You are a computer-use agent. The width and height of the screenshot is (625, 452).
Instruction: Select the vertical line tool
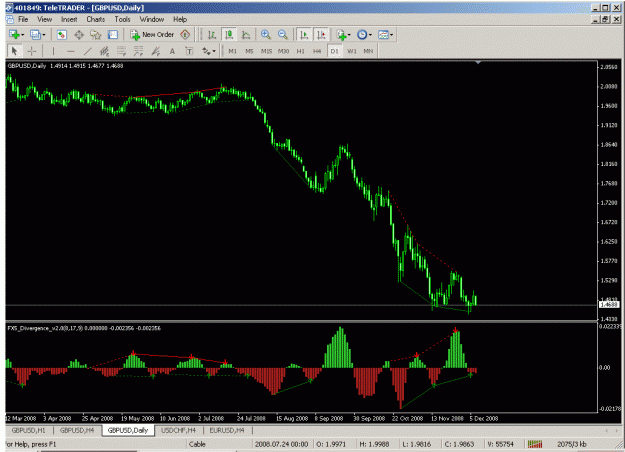point(53,51)
